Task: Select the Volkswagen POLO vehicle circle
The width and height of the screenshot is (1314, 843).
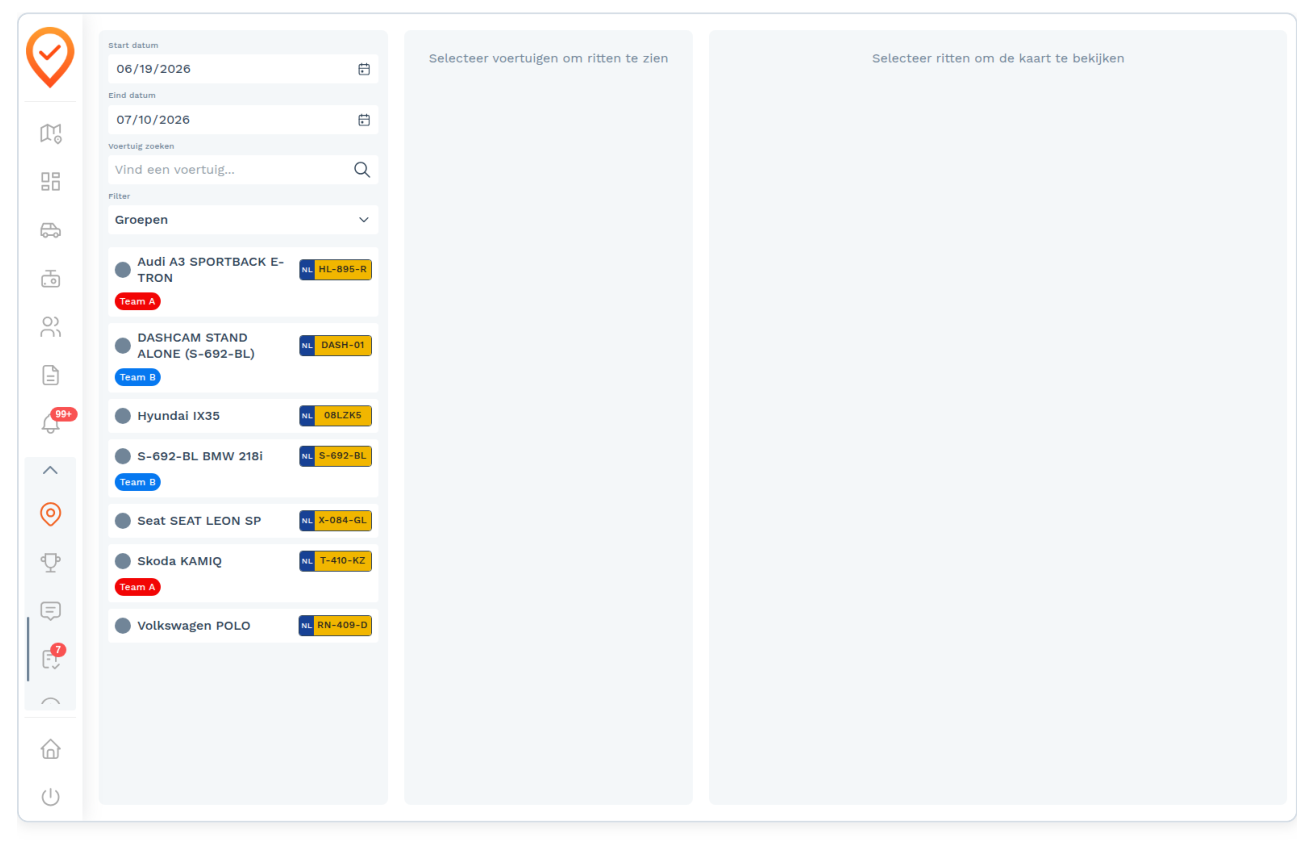Action: click(123, 626)
